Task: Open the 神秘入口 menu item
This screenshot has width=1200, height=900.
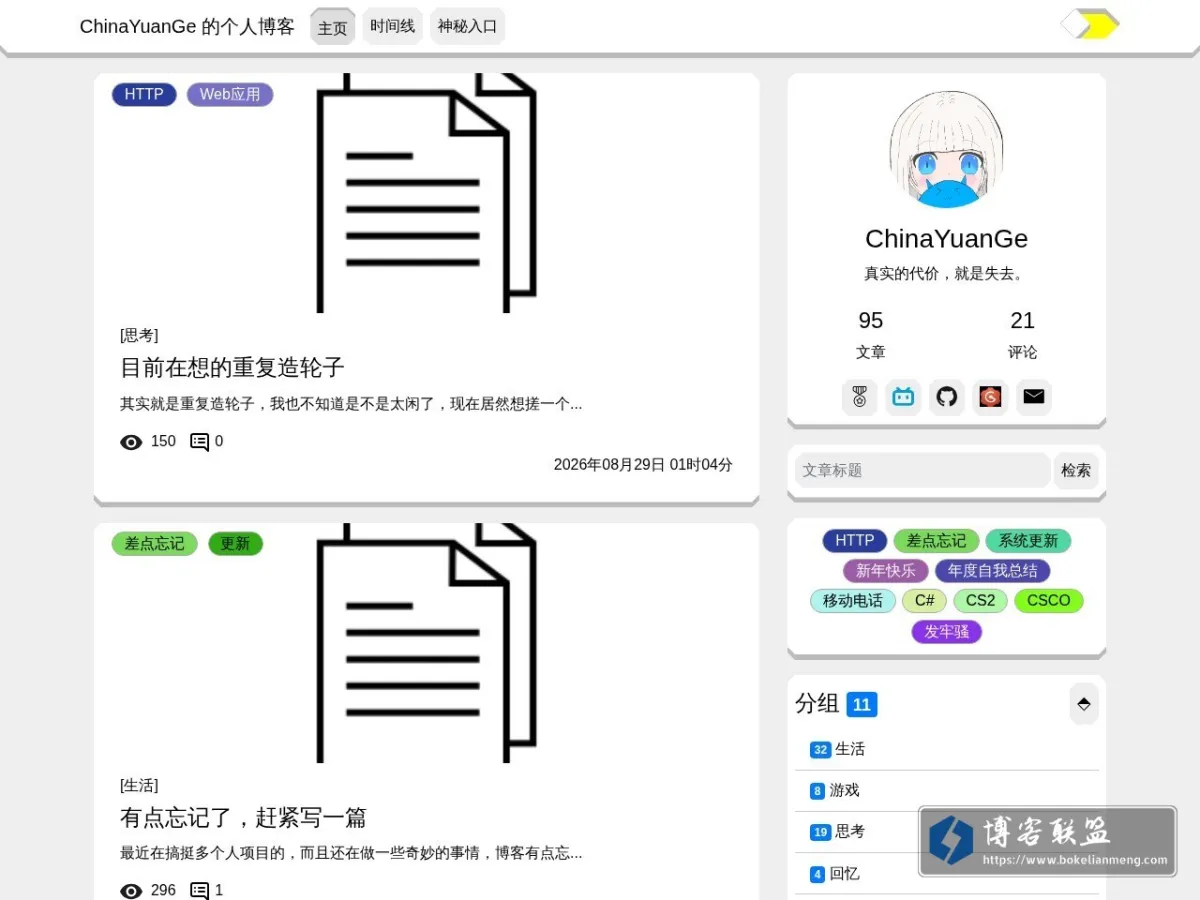Action: click(x=467, y=26)
